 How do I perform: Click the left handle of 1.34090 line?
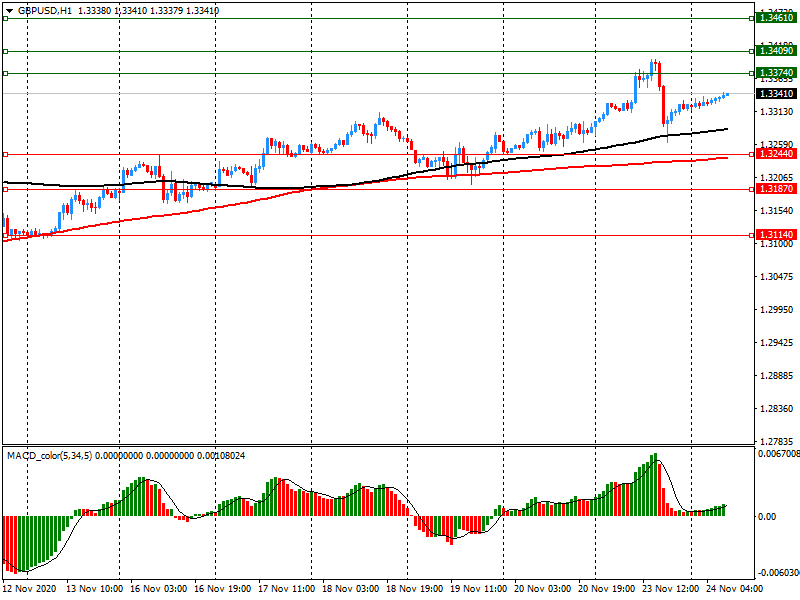point(5,50)
